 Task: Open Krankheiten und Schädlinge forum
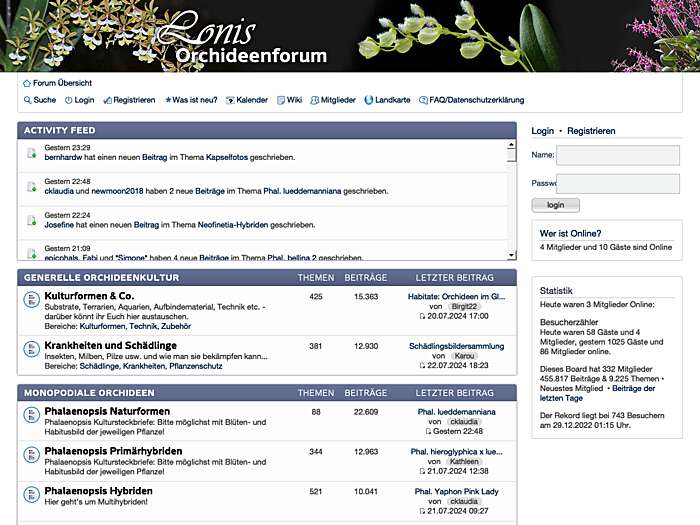[x=110, y=345]
